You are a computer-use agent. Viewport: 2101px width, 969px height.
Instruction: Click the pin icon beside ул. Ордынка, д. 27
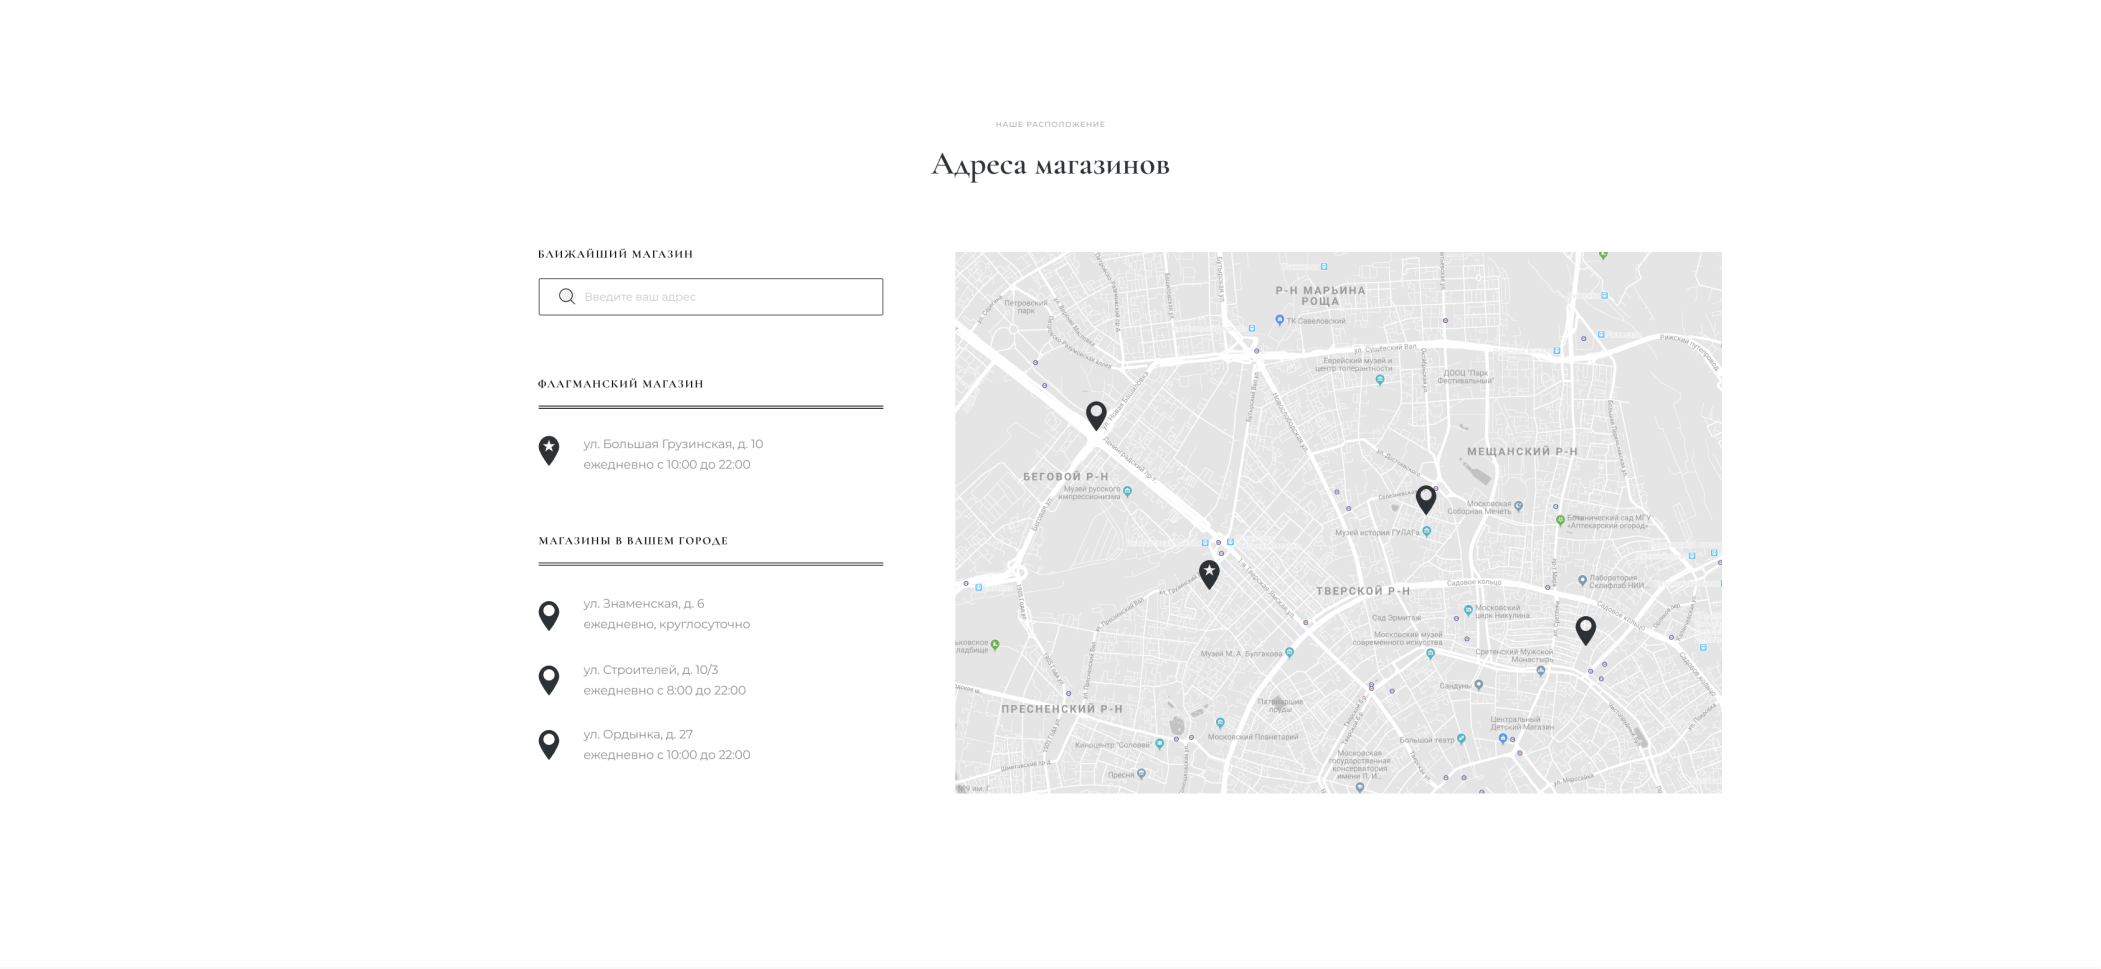[549, 744]
